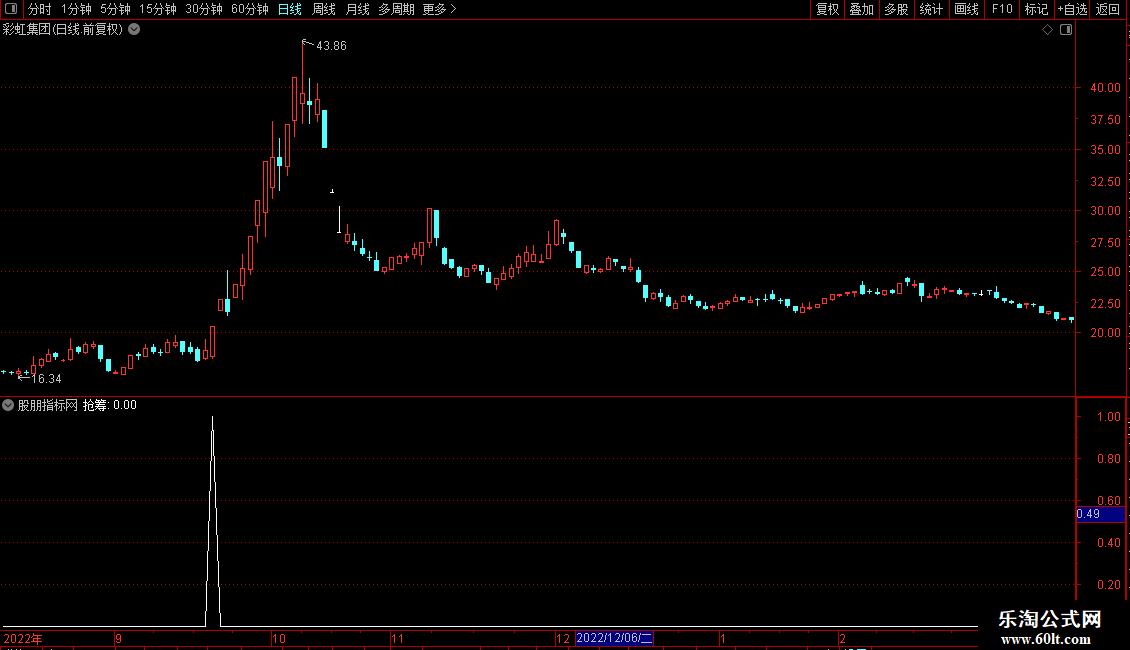Click the 标记 mark button
The width and height of the screenshot is (1130, 650).
tap(1036, 9)
